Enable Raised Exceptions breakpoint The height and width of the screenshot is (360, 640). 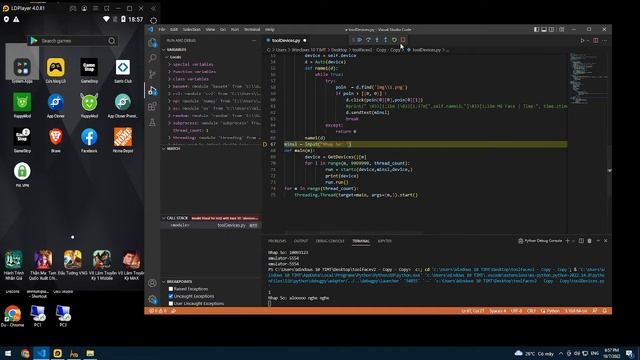(x=171, y=289)
